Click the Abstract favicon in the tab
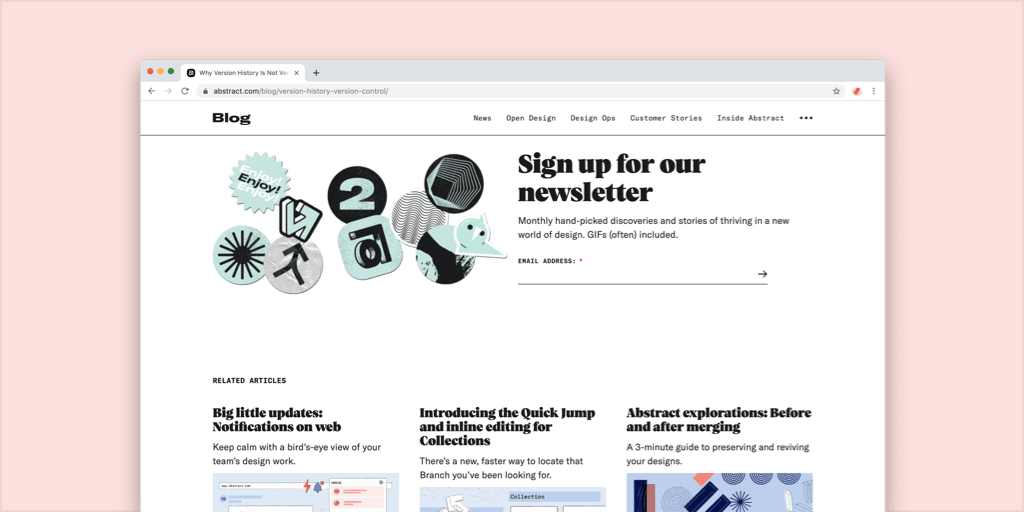This screenshot has width=1024, height=512. pos(191,73)
